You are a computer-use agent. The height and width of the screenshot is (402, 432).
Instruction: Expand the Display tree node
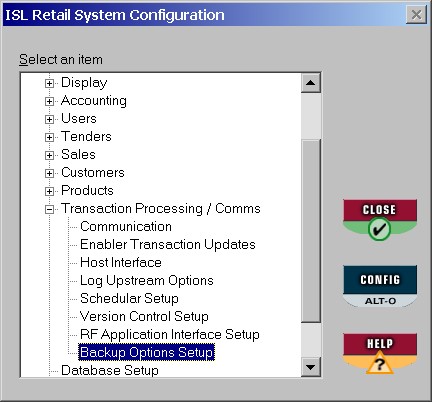click(49, 83)
